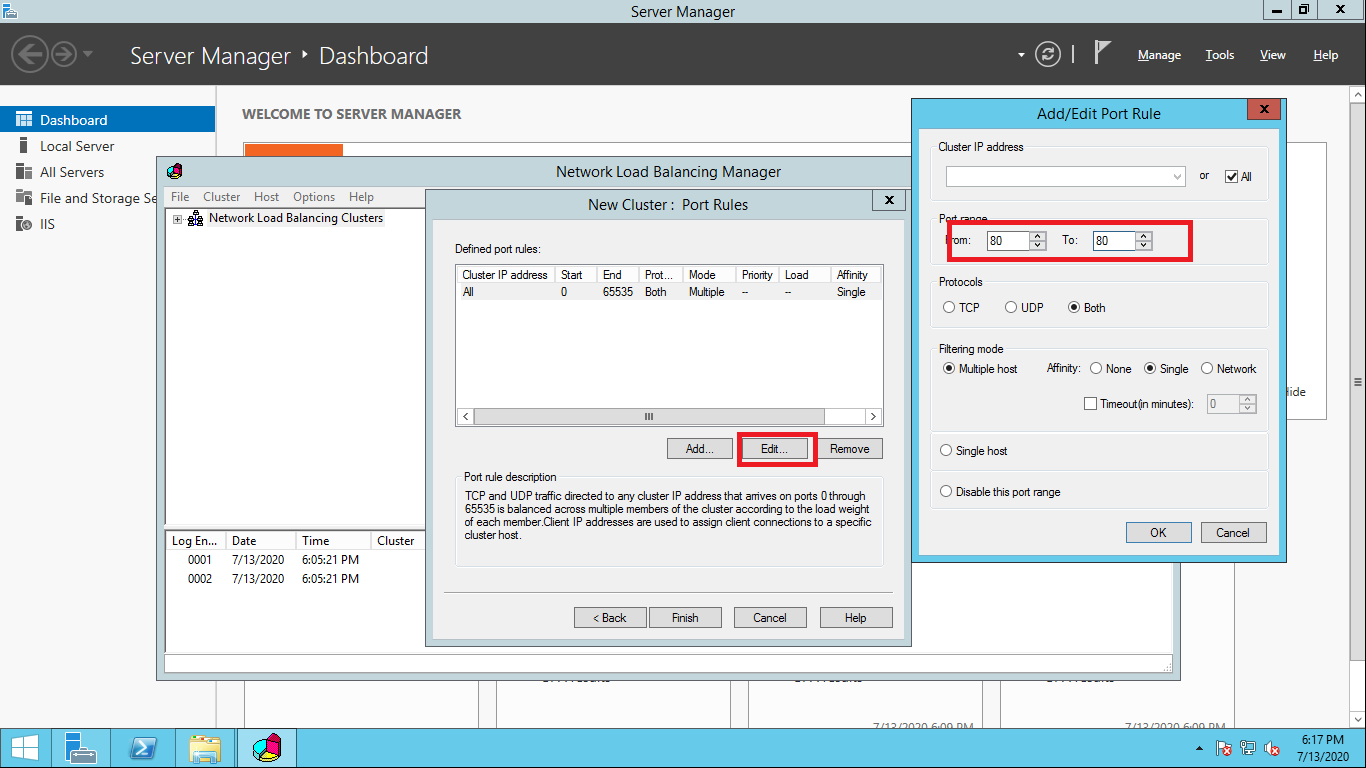The width and height of the screenshot is (1366, 768).
Task: Open the Manage menu in Server Manager
Action: tap(1159, 55)
